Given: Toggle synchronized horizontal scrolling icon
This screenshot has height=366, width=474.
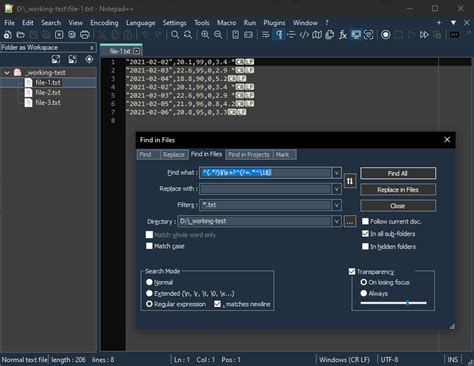Looking at the screenshot, I should click(x=248, y=35).
